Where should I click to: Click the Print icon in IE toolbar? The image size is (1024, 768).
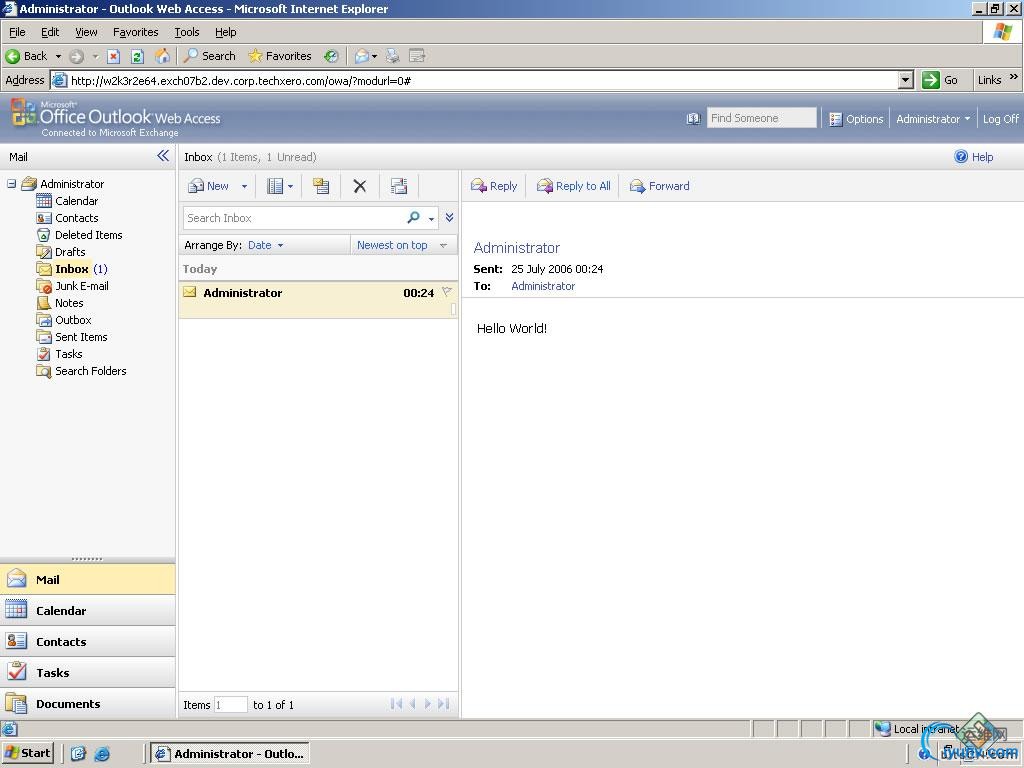click(x=392, y=56)
